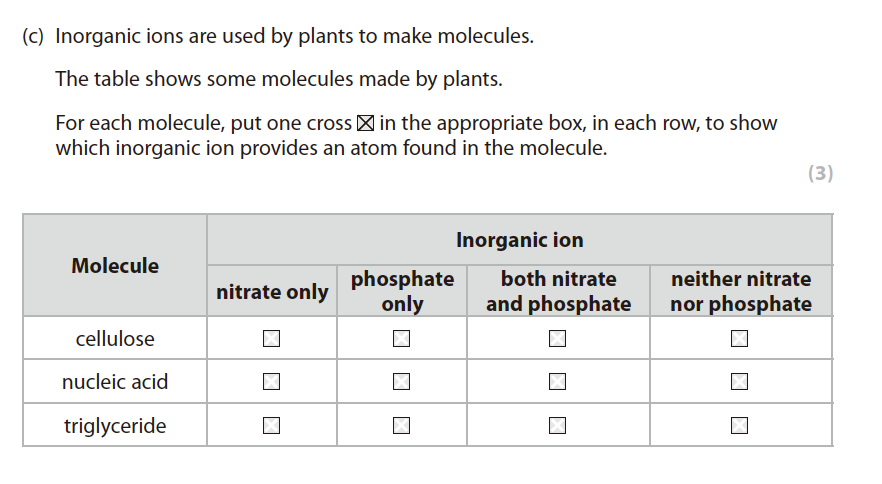This screenshot has width=882, height=484.
Task: Click the Inorganic ion table header
Action: click(x=519, y=240)
